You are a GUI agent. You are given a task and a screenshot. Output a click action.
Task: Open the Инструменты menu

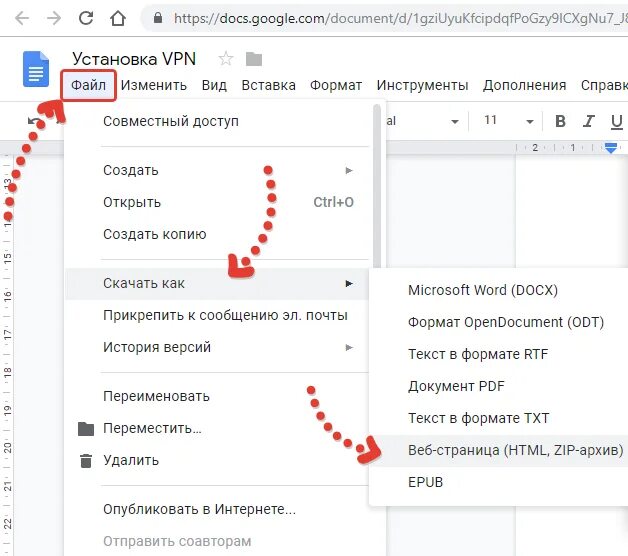[x=422, y=85]
